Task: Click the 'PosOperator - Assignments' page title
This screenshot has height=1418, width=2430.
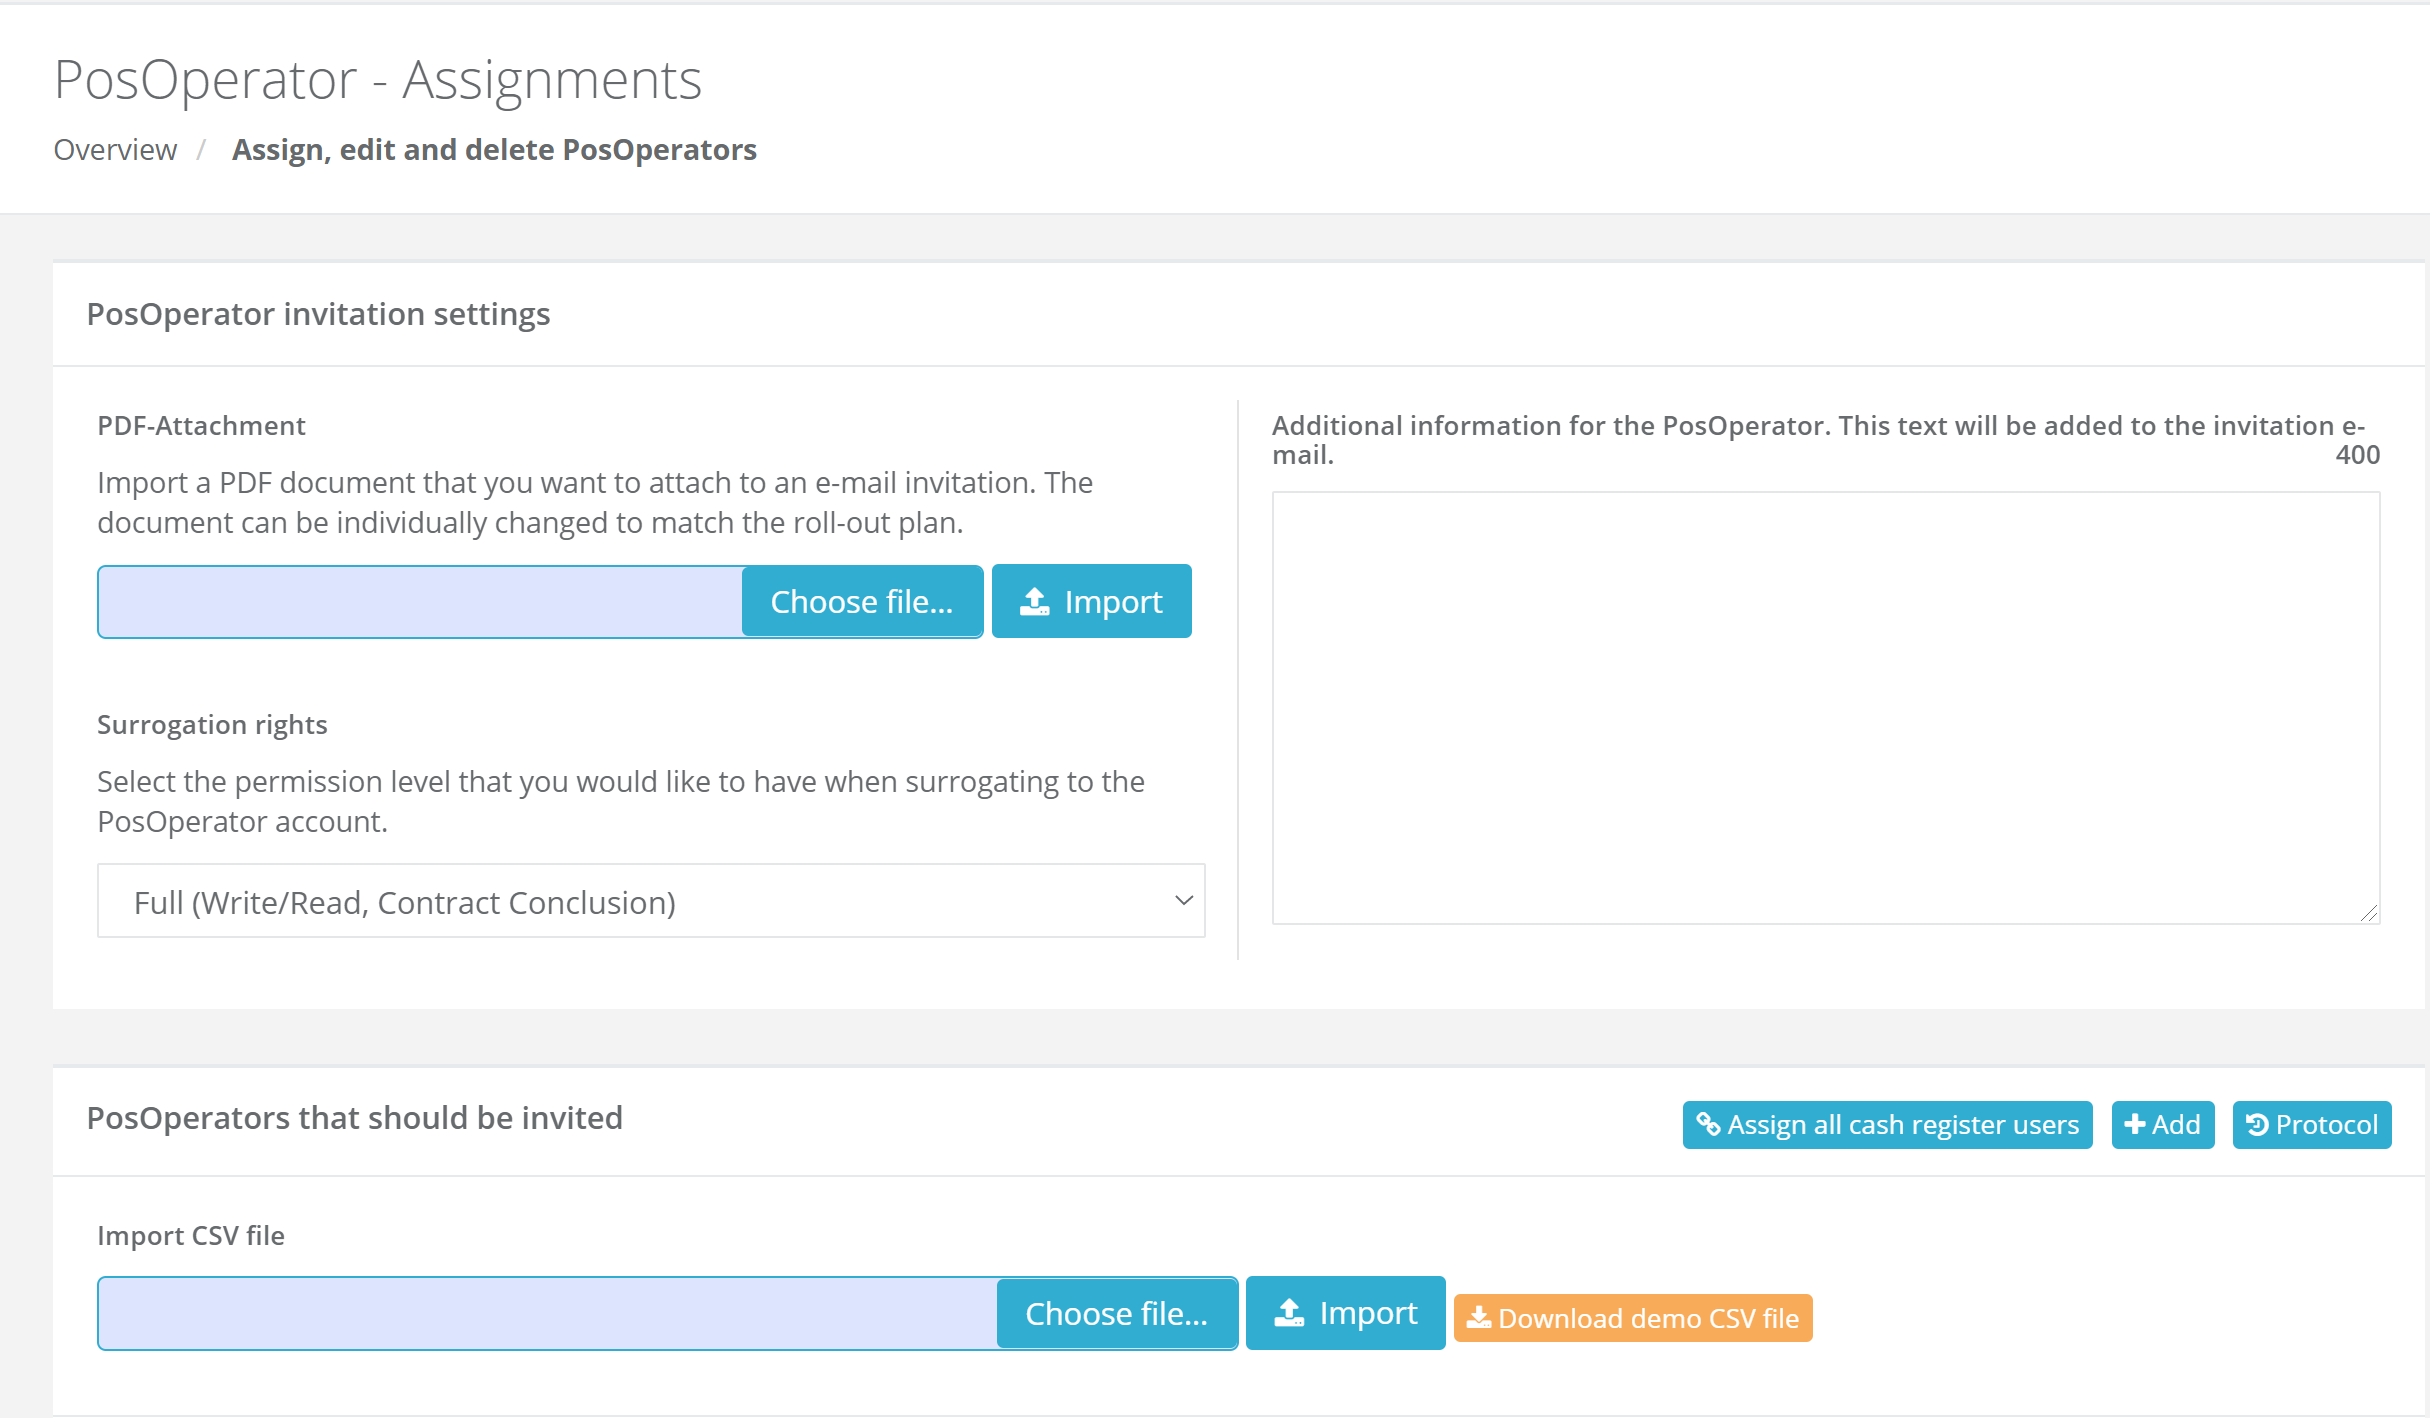Action: click(378, 80)
